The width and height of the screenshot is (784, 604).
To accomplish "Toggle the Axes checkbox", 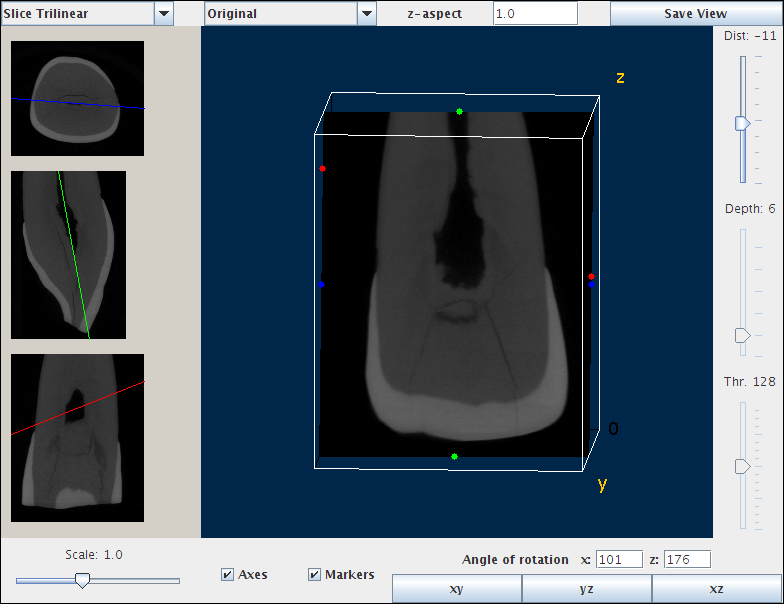I will pyautogui.click(x=228, y=575).
